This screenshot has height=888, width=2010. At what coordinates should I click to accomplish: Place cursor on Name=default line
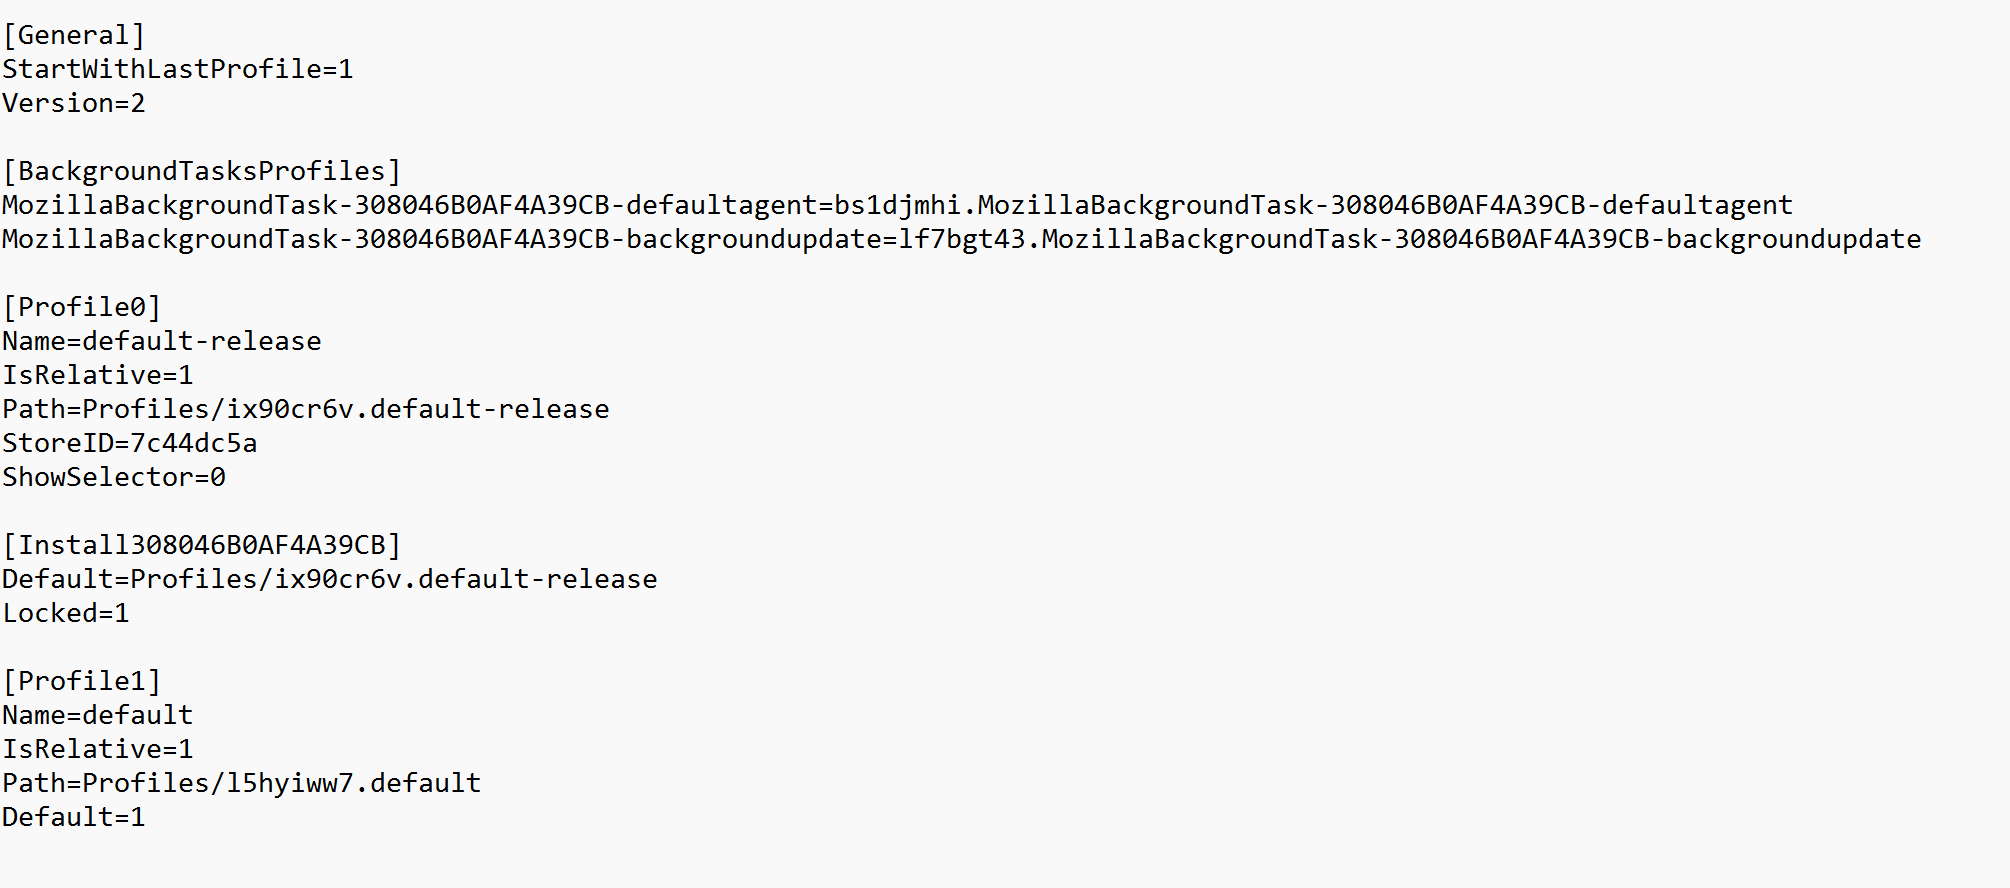click(x=98, y=715)
